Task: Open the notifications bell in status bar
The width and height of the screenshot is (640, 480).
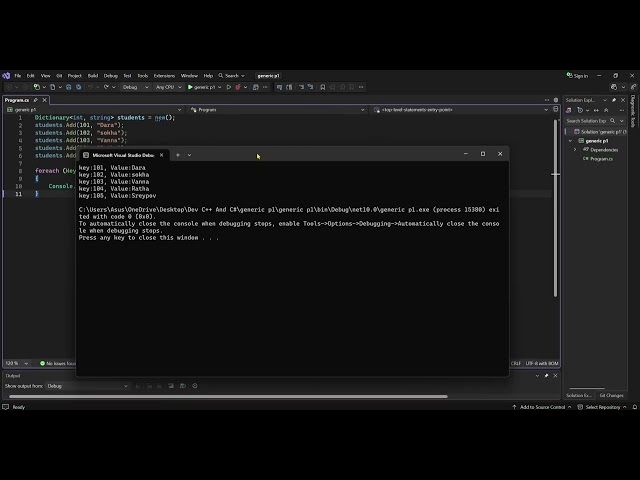Action: [635, 407]
